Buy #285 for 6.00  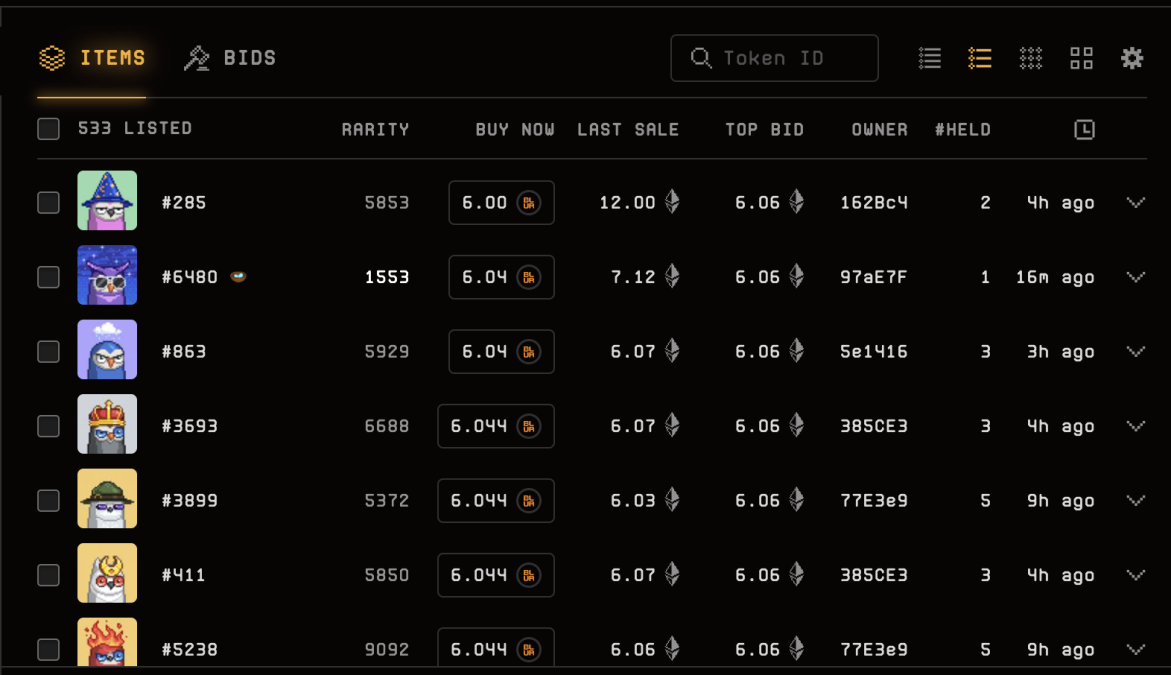pyautogui.click(x=501, y=202)
